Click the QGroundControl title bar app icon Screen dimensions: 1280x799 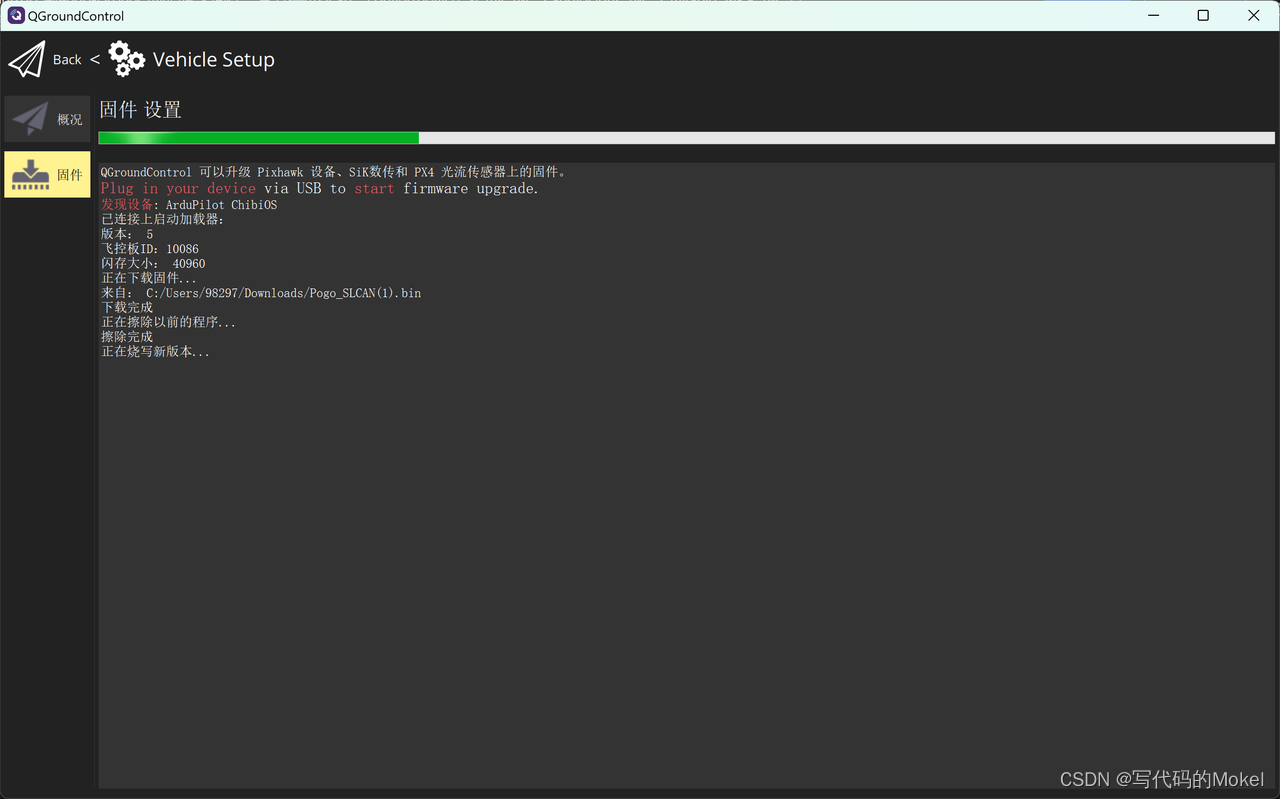click(x=16, y=16)
